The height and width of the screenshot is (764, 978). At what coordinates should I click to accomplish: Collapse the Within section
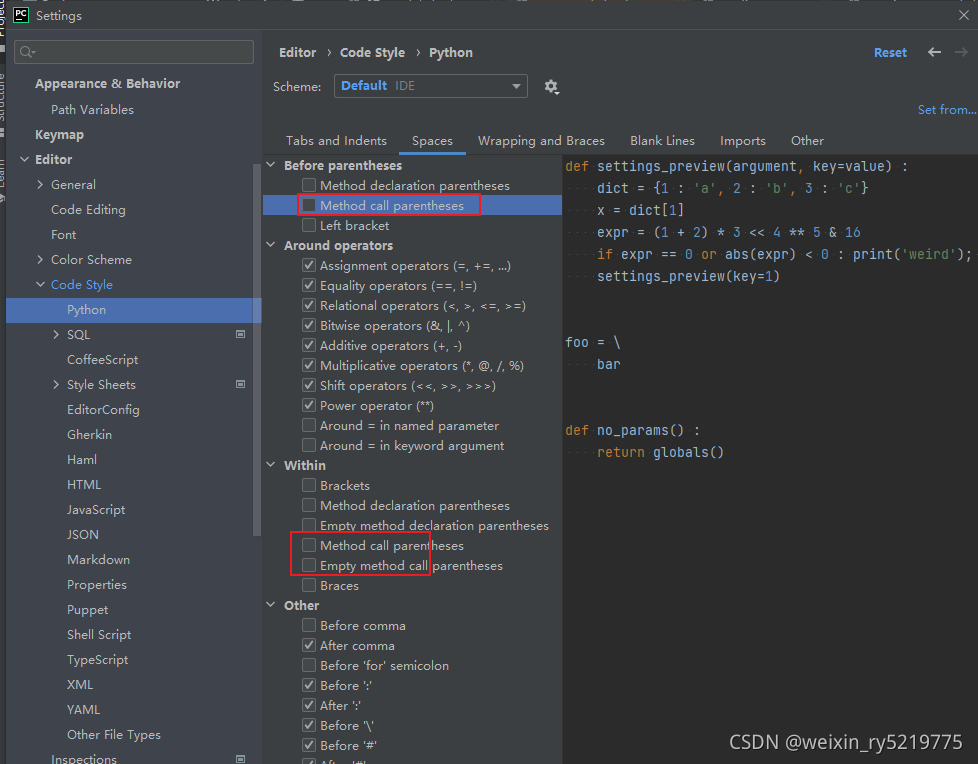click(271, 465)
